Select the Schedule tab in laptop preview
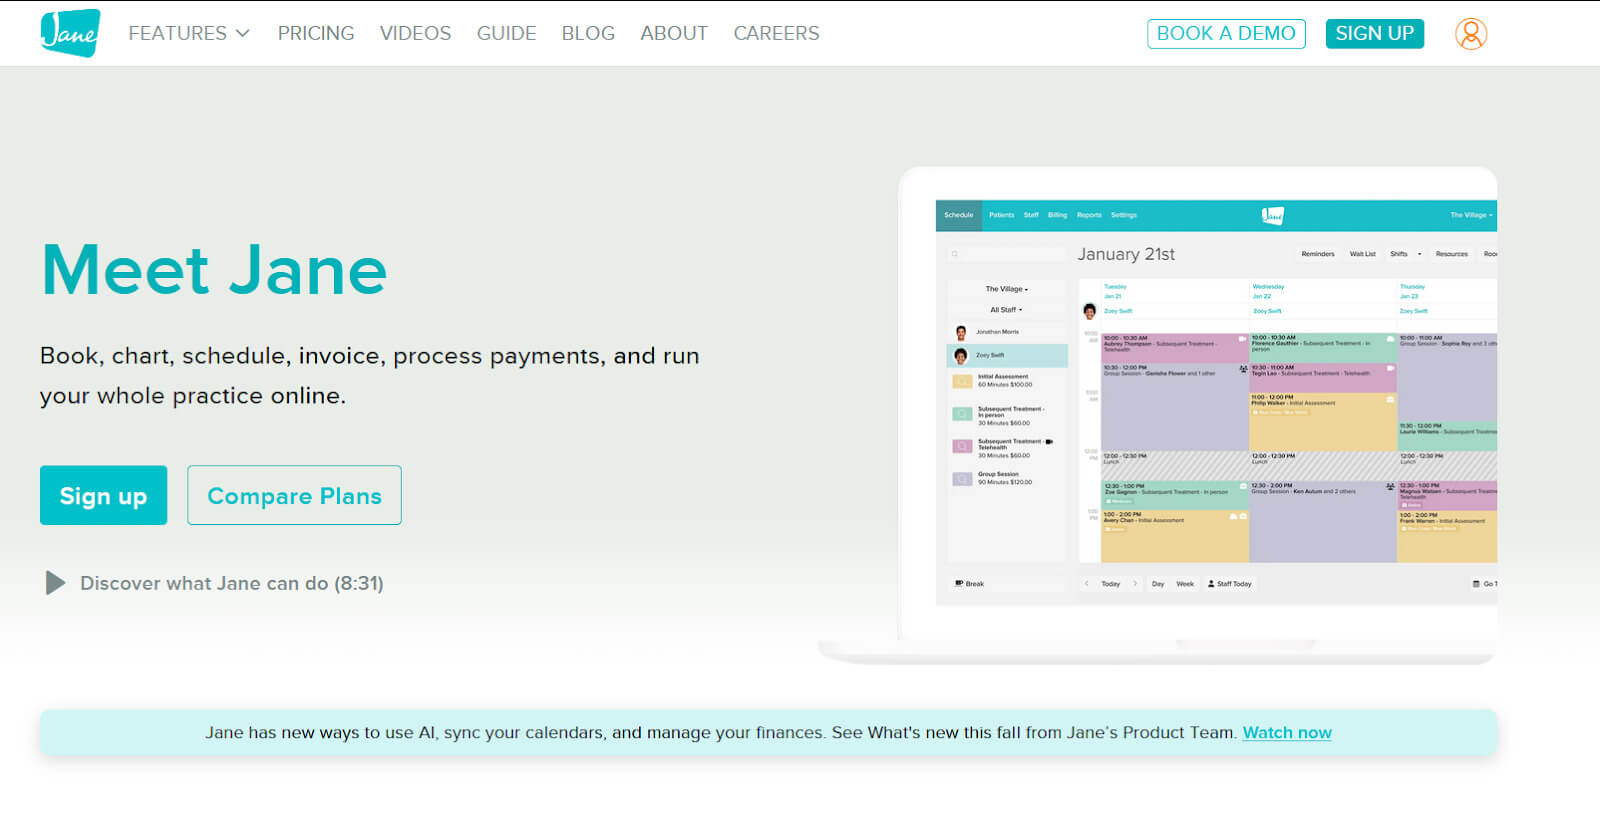 958,215
